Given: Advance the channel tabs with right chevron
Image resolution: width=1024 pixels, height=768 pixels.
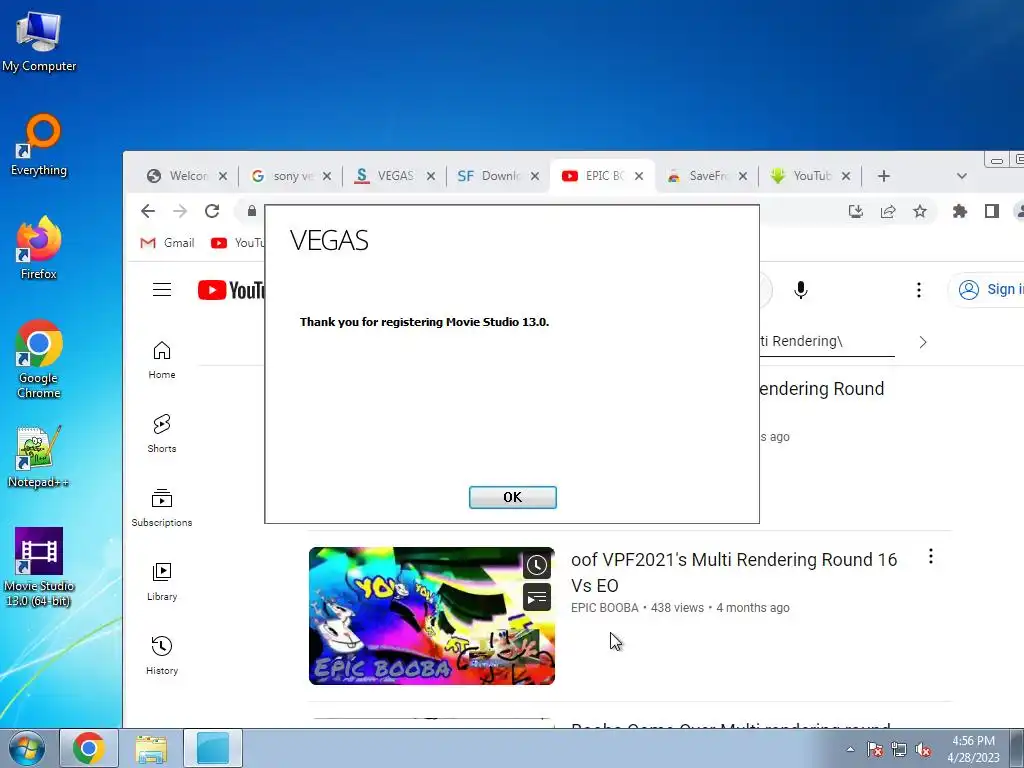Looking at the screenshot, I should (923, 342).
